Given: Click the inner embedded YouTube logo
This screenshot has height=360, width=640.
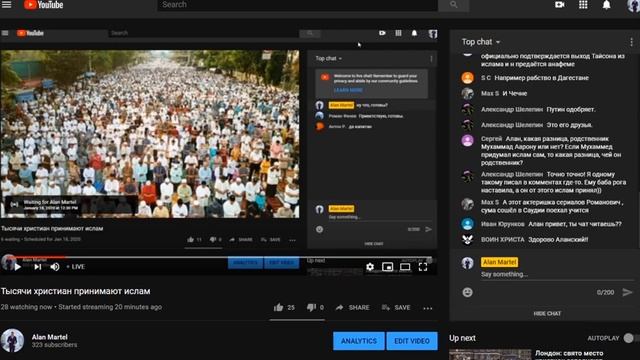Looking at the screenshot, I should point(30,33).
